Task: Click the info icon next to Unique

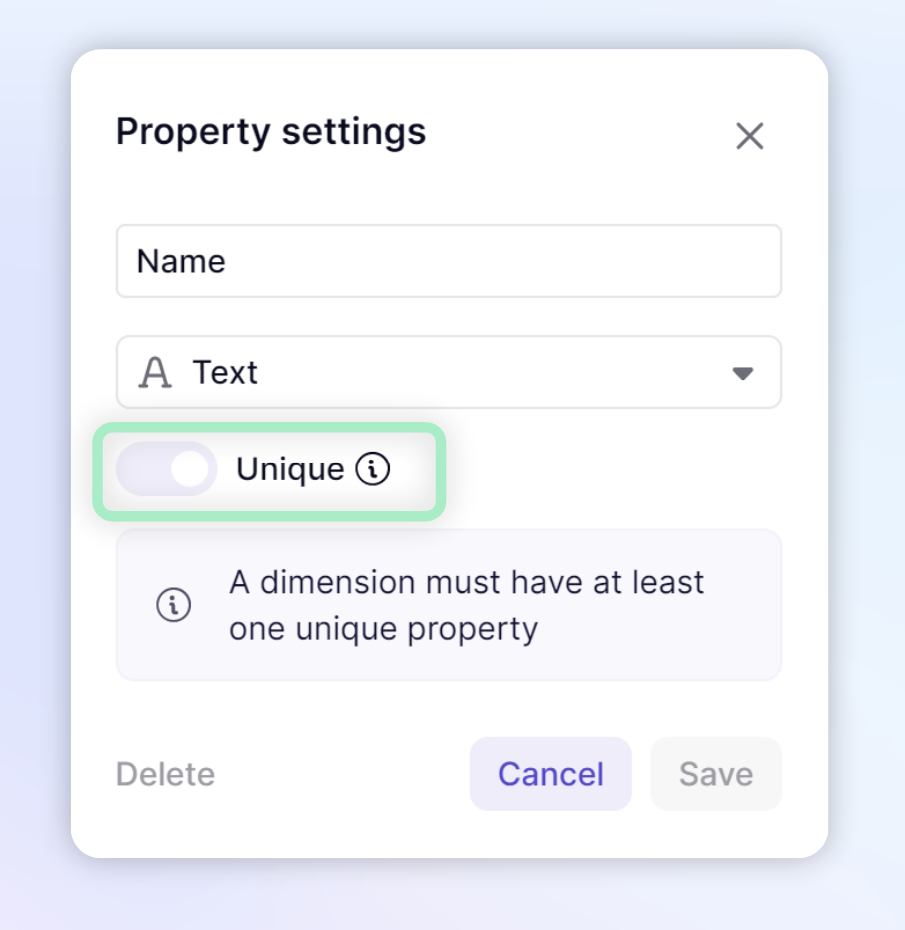Action: pos(372,469)
